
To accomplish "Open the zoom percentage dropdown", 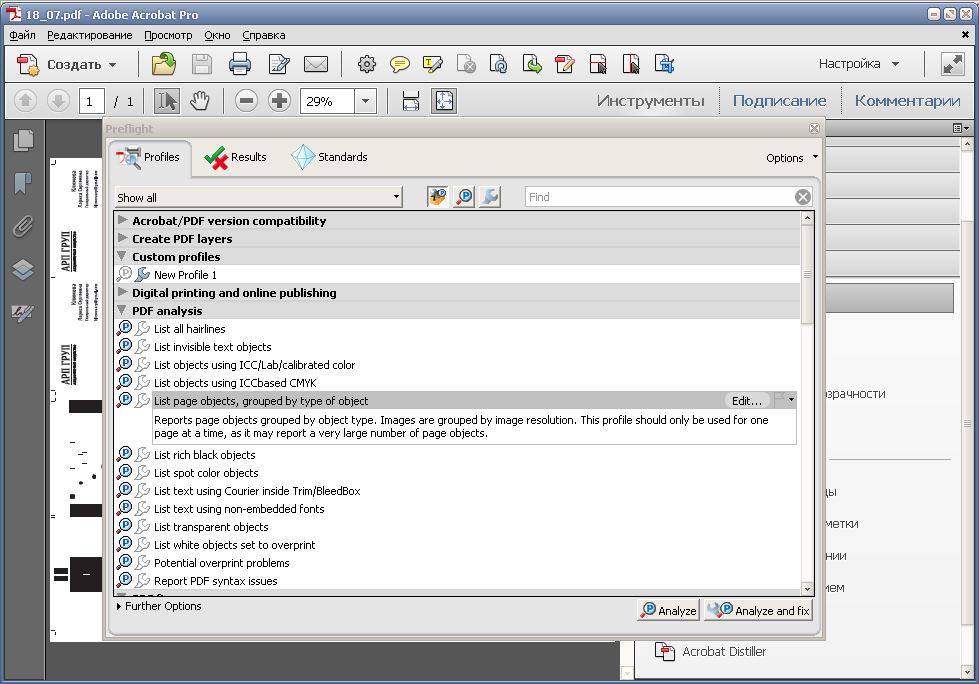I will [x=365, y=101].
